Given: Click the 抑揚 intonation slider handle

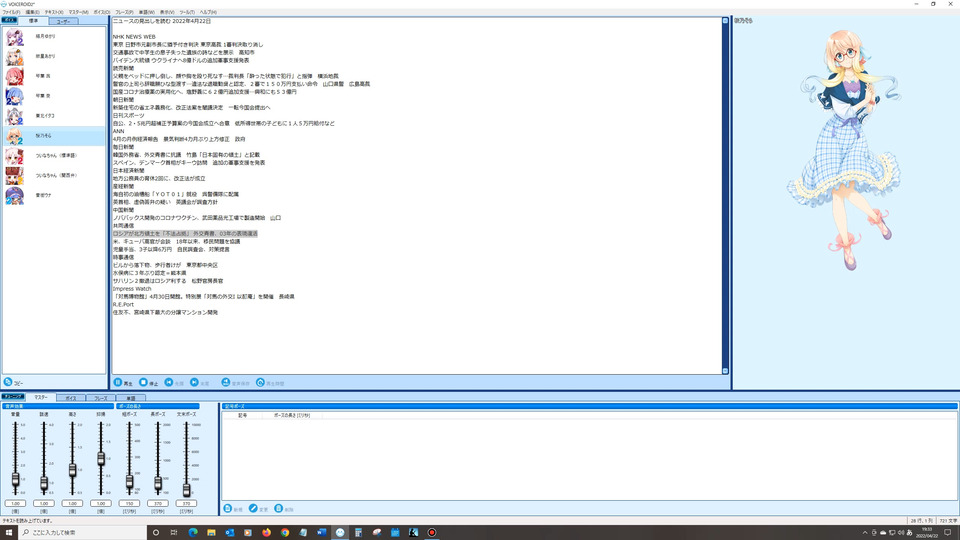Looking at the screenshot, I should [101, 459].
